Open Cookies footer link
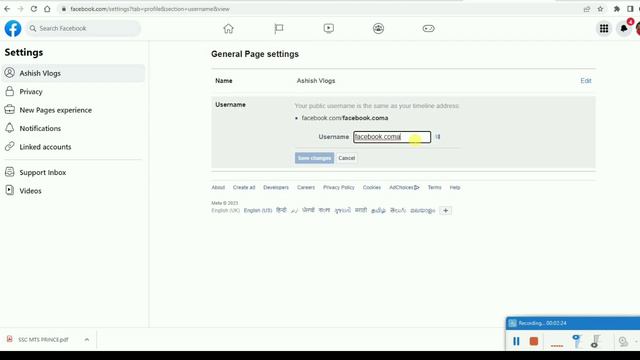The height and width of the screenshot is (360, 640). click(371, 187)
